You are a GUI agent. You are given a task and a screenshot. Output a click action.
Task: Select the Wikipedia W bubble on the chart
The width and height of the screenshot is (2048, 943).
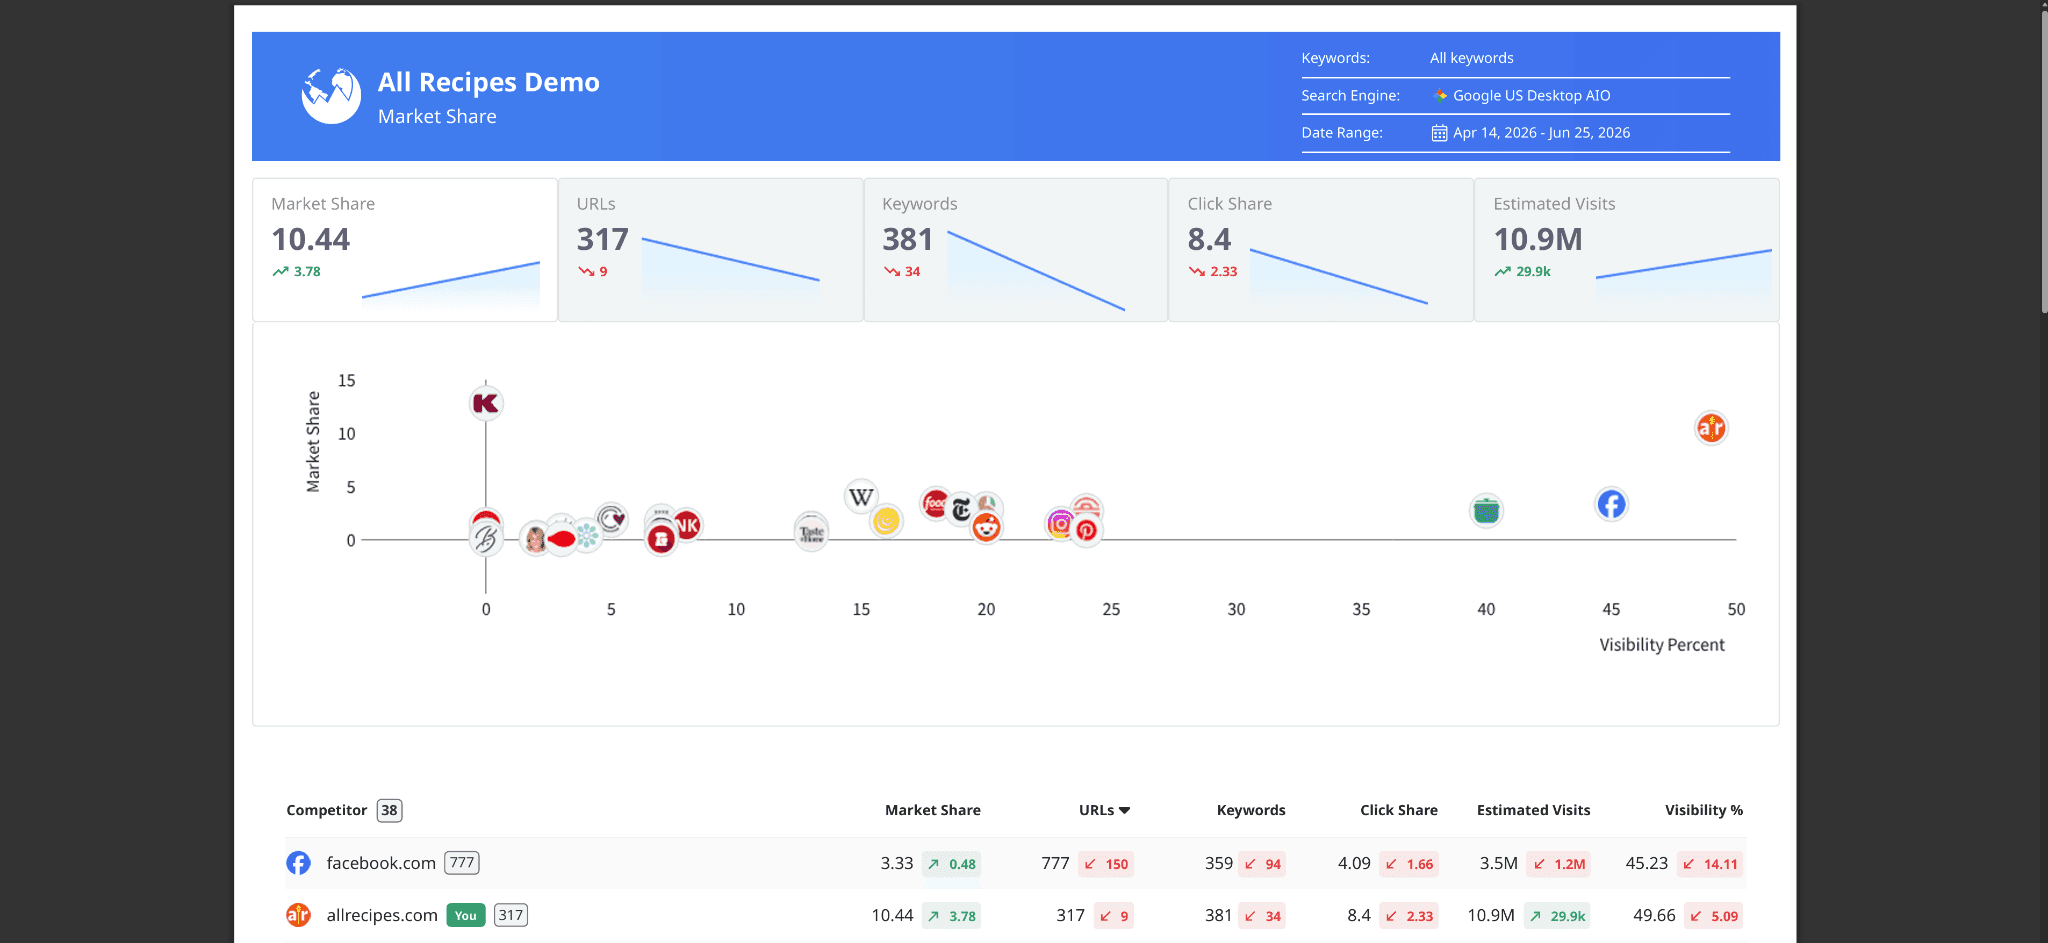[861, 496]
